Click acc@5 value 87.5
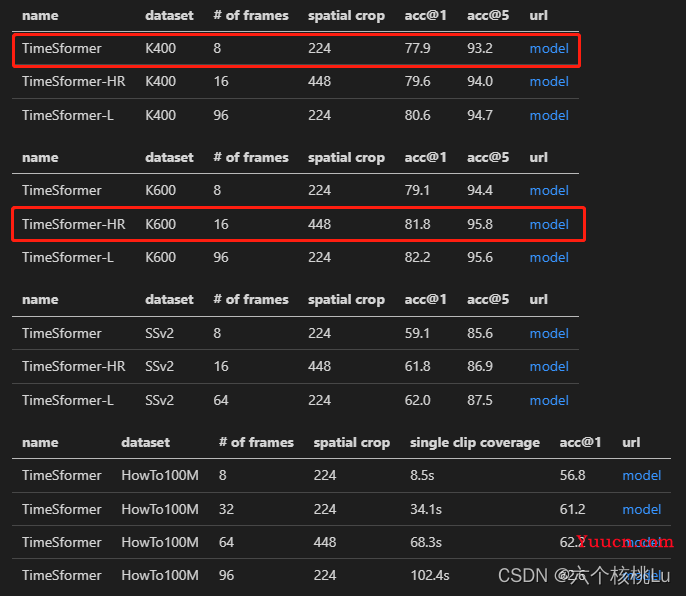686x596 pixels. point(480,400)
